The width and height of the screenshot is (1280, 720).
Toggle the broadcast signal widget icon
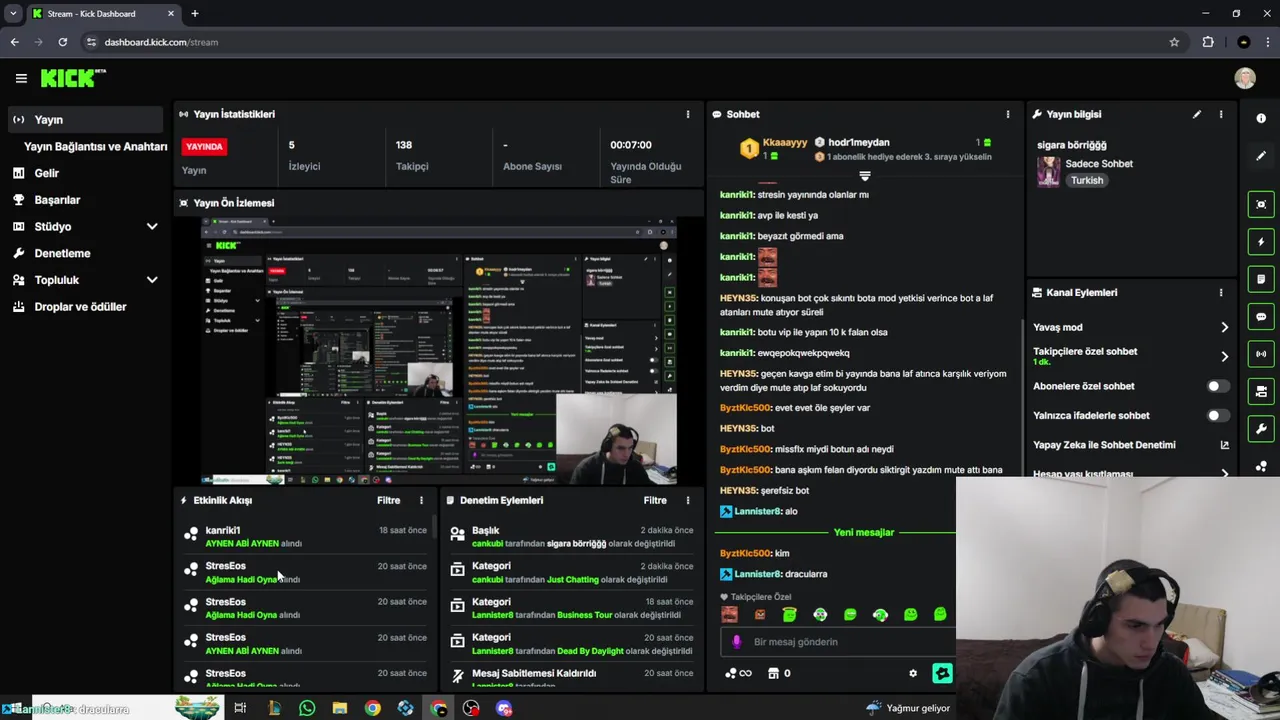[x=1261, y=354]
